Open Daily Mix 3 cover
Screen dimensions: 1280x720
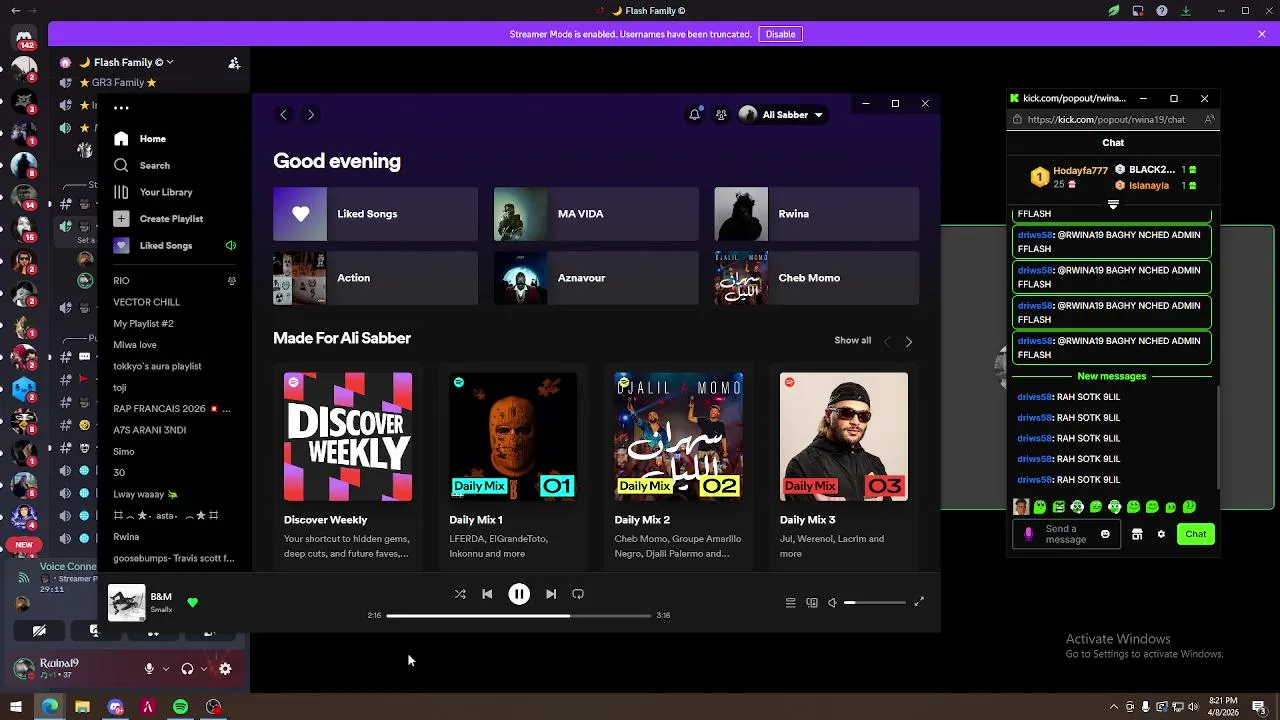tap(844, 437)
